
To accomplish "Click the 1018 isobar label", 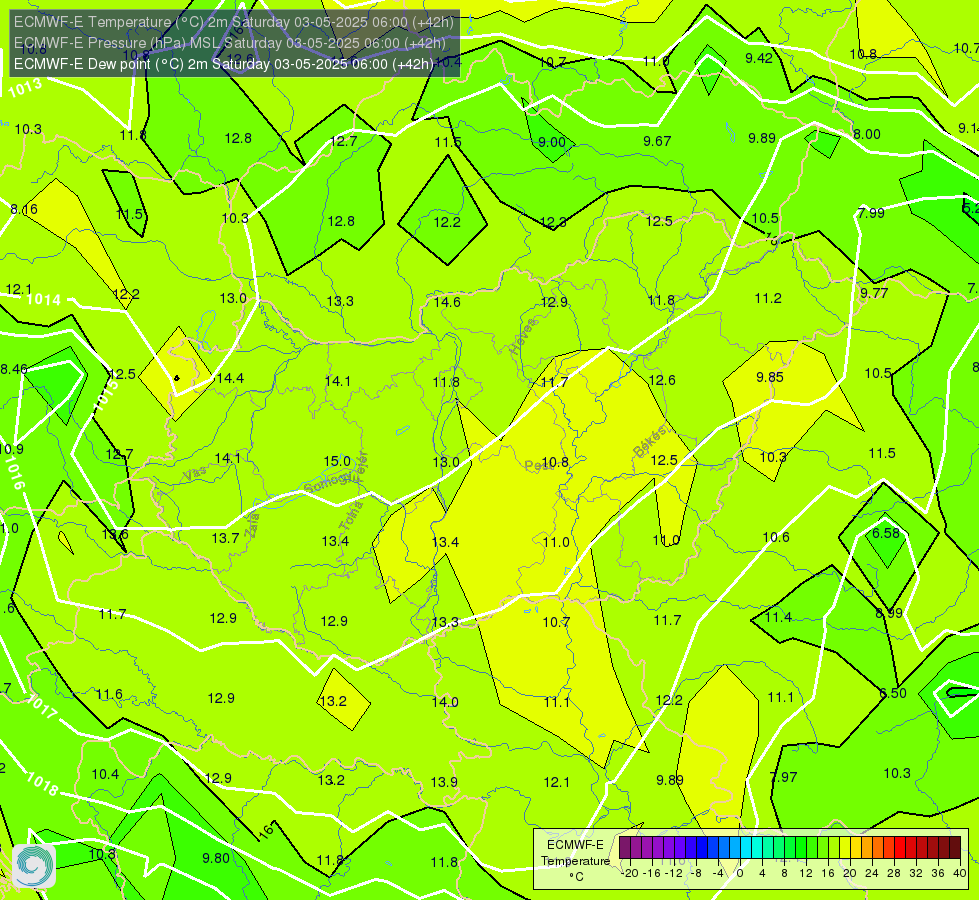I will (x=42, y=784).
